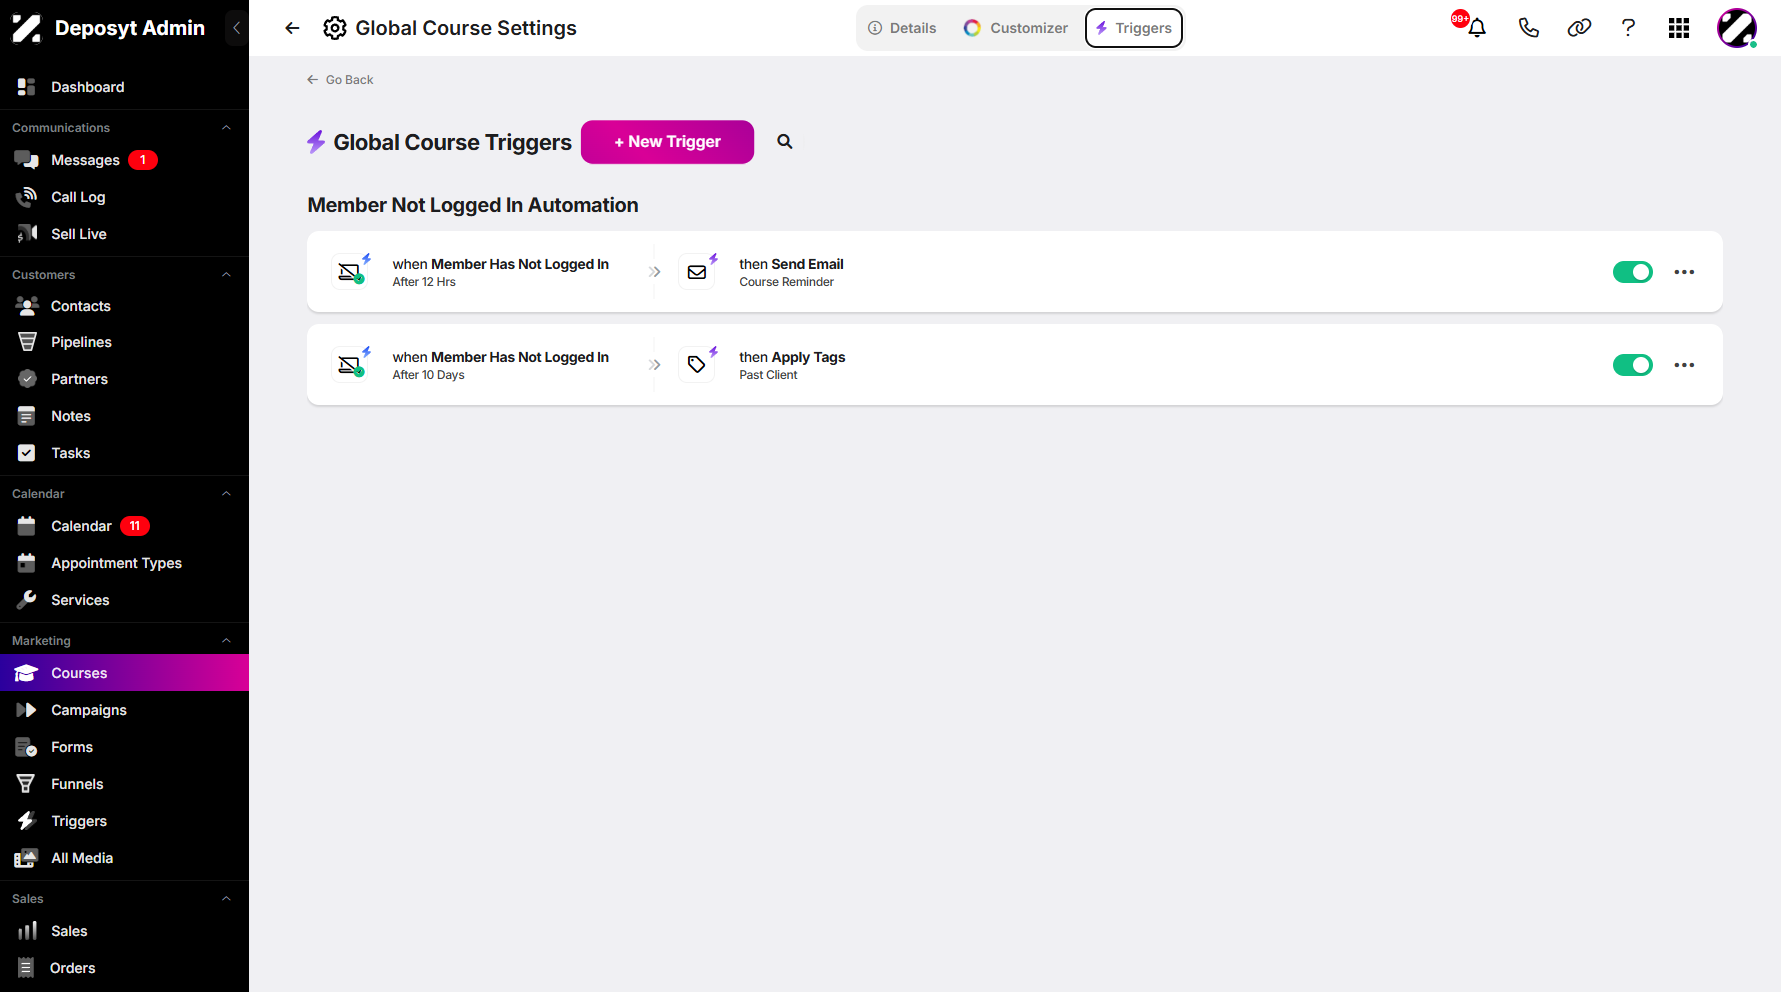Click the tag icon for Apply Tags
This screenshot has width=1781, height=992.
coord(697,365)
